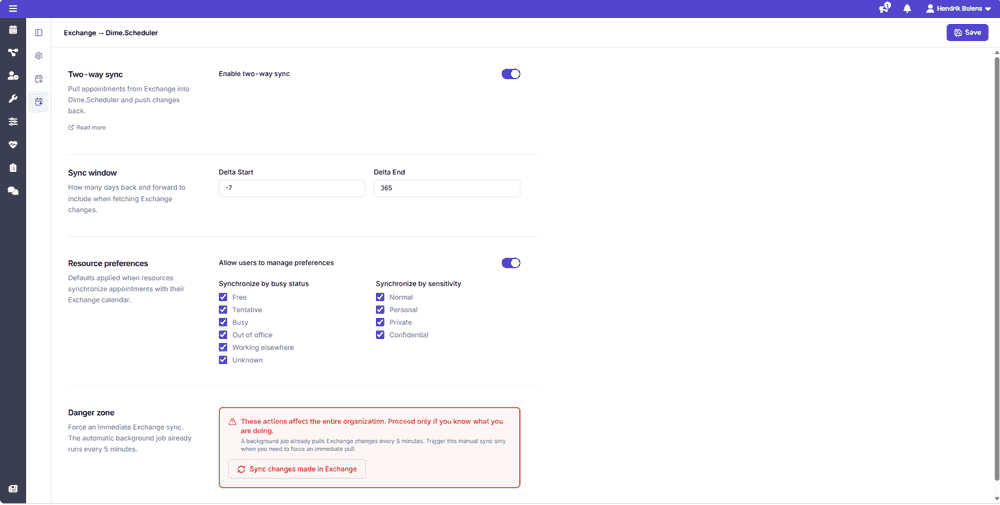This screenshot has width=1000, height=505.
Task: Open the calendar planning board icon
Action: coord(13,30)
